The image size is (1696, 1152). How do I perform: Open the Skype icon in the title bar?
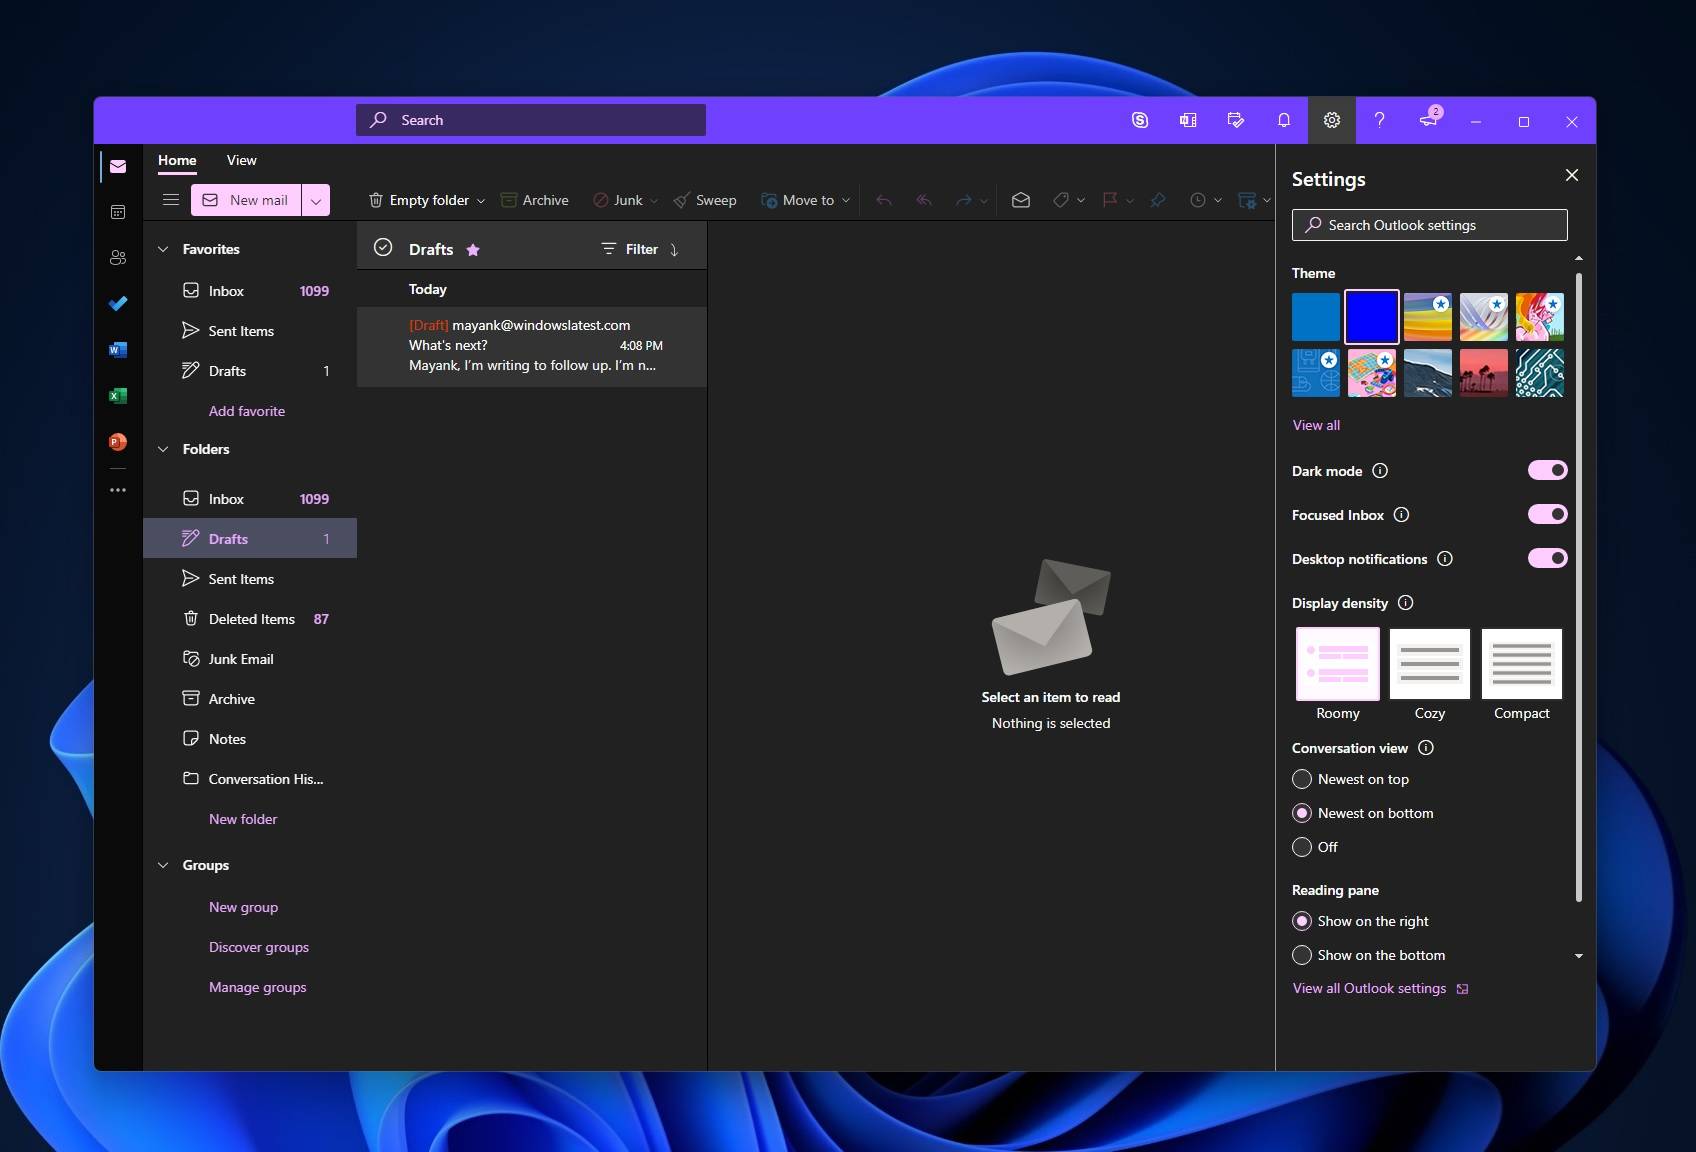pyautogui.click(x=1140, y=120)
